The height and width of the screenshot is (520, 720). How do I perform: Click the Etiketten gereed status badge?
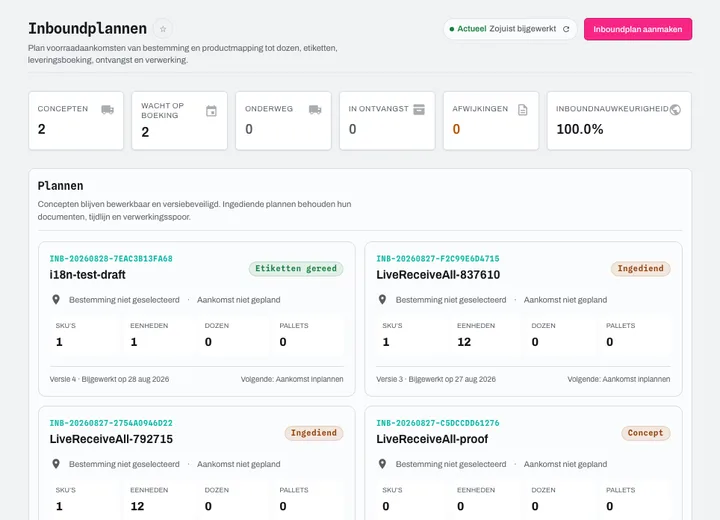pyautogui.click(x=296, y=269)
